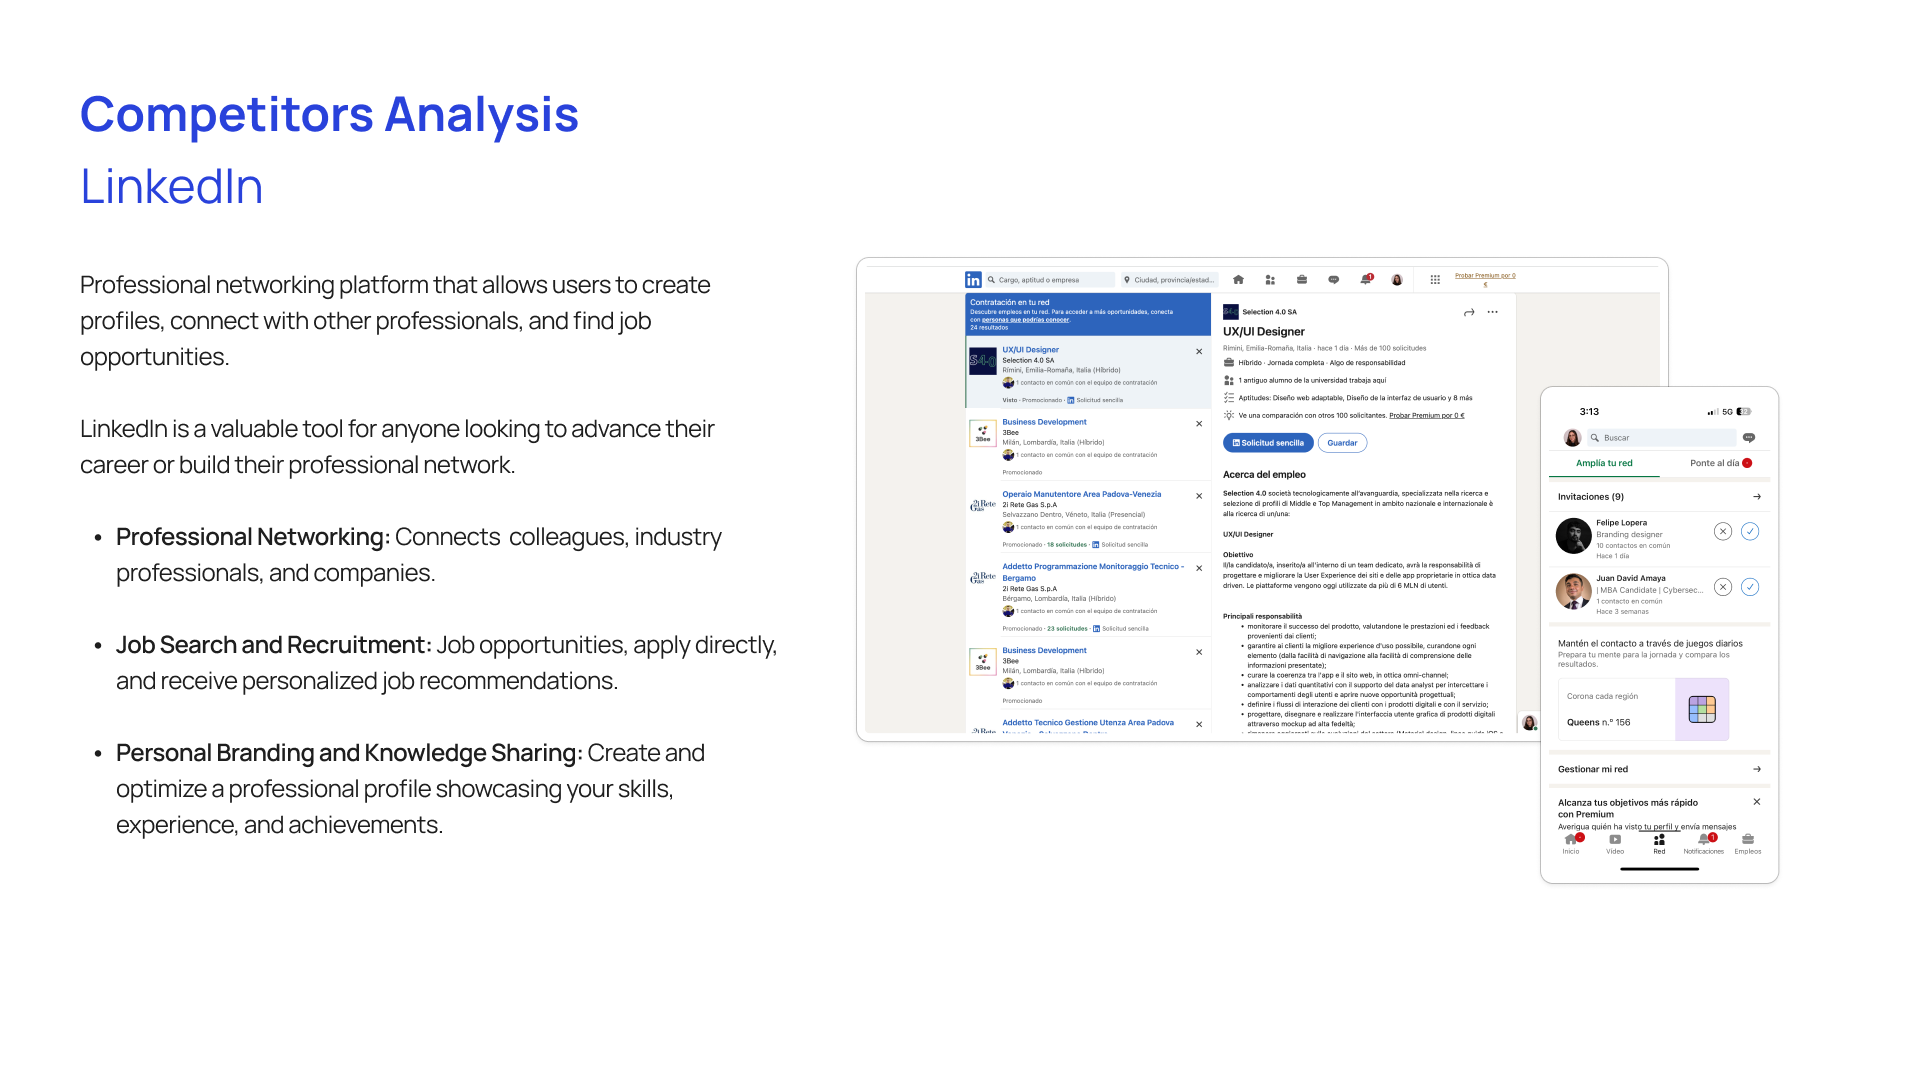Click the 'Ciudad, provincia/estado' location field

coord(1169,280)
